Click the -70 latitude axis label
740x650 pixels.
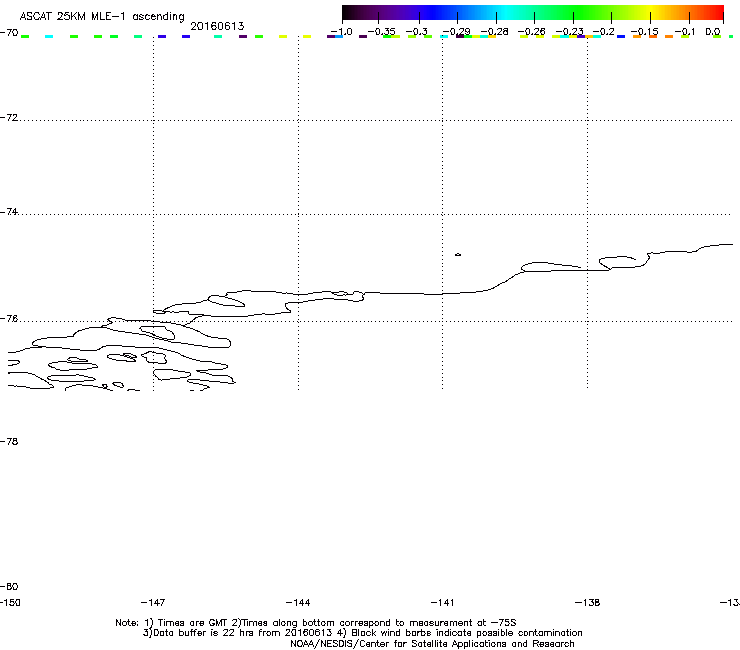9,33
